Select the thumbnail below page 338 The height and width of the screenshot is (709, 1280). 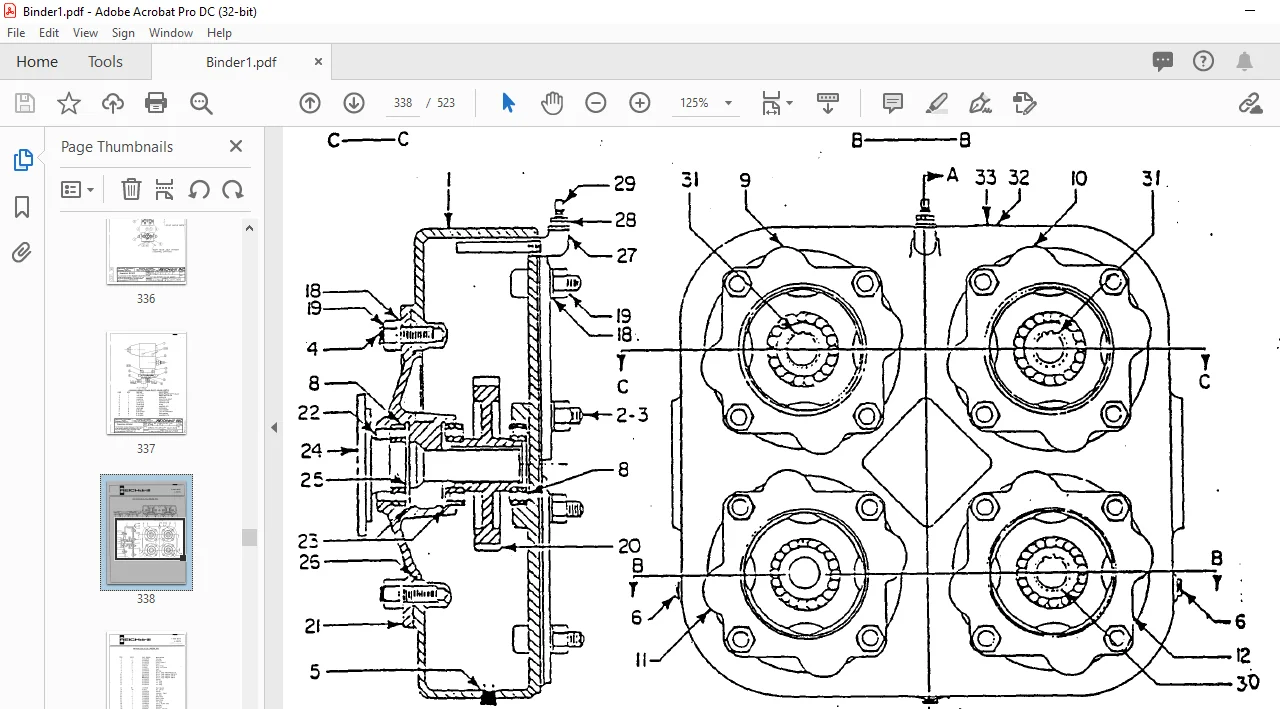click(x=146, y=670)
